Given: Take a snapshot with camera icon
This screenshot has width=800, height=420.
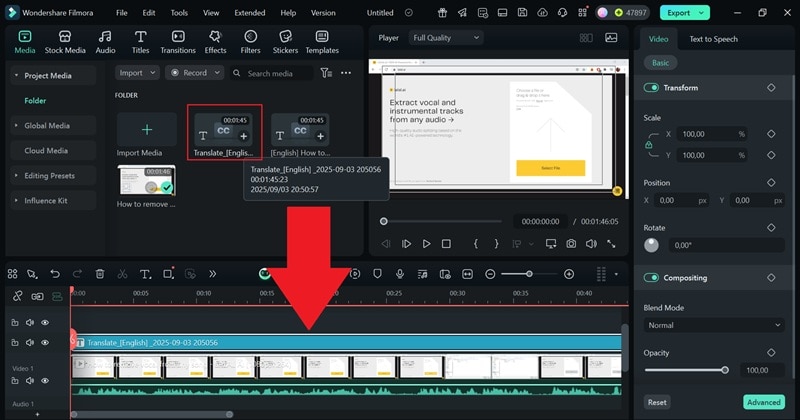Looking at the screenshot, I should [x=571, y=244].
